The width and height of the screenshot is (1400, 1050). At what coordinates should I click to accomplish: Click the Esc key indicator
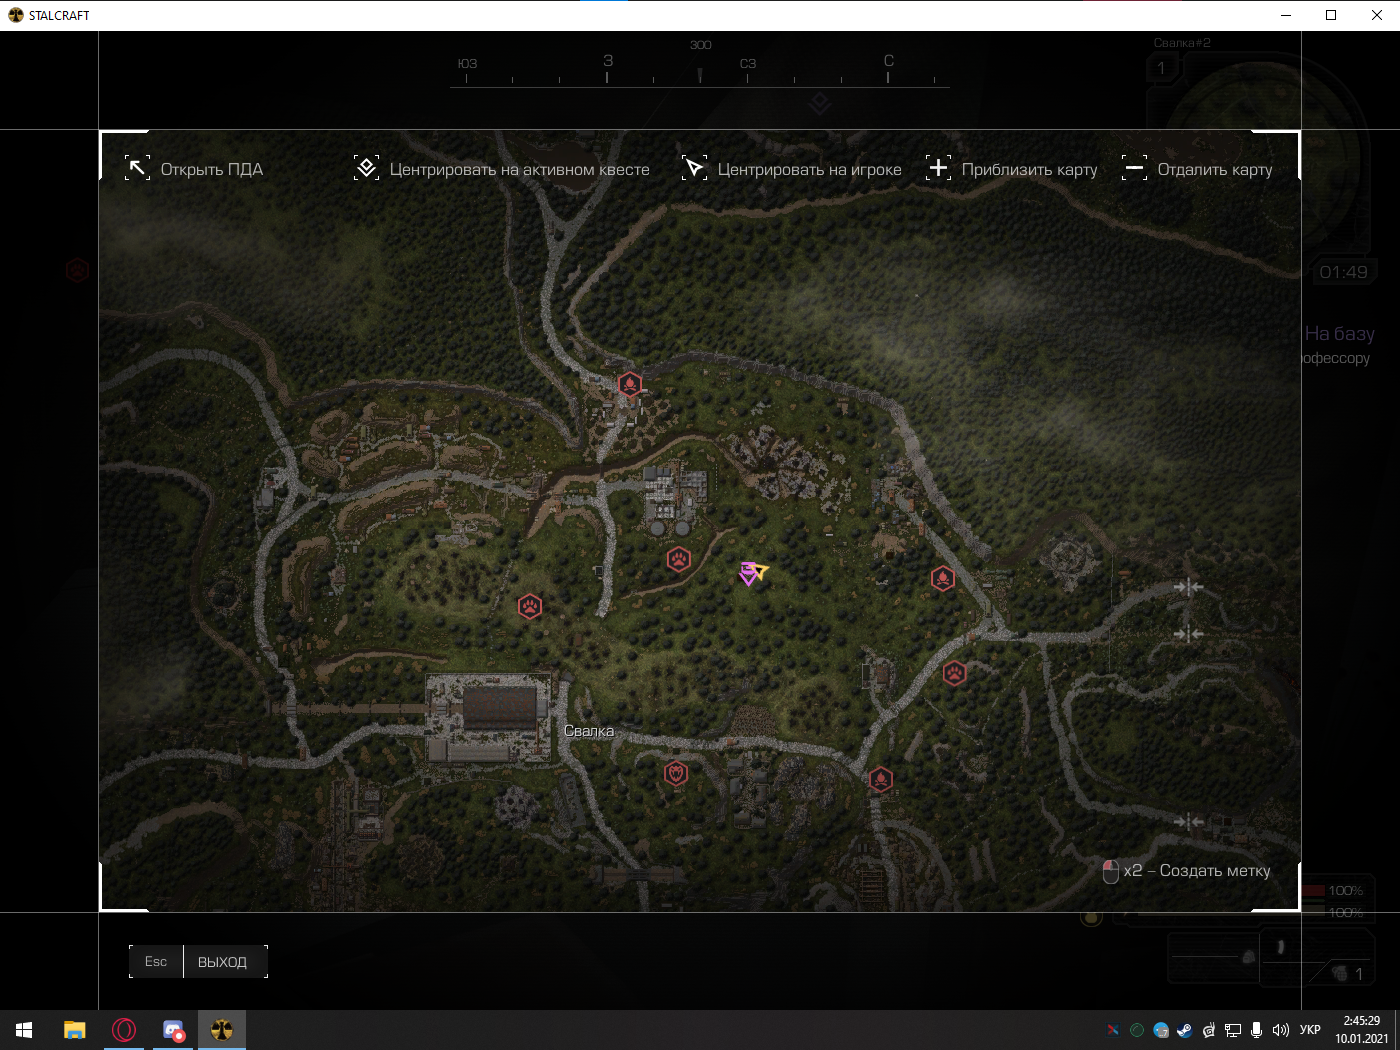coord(156,962)
